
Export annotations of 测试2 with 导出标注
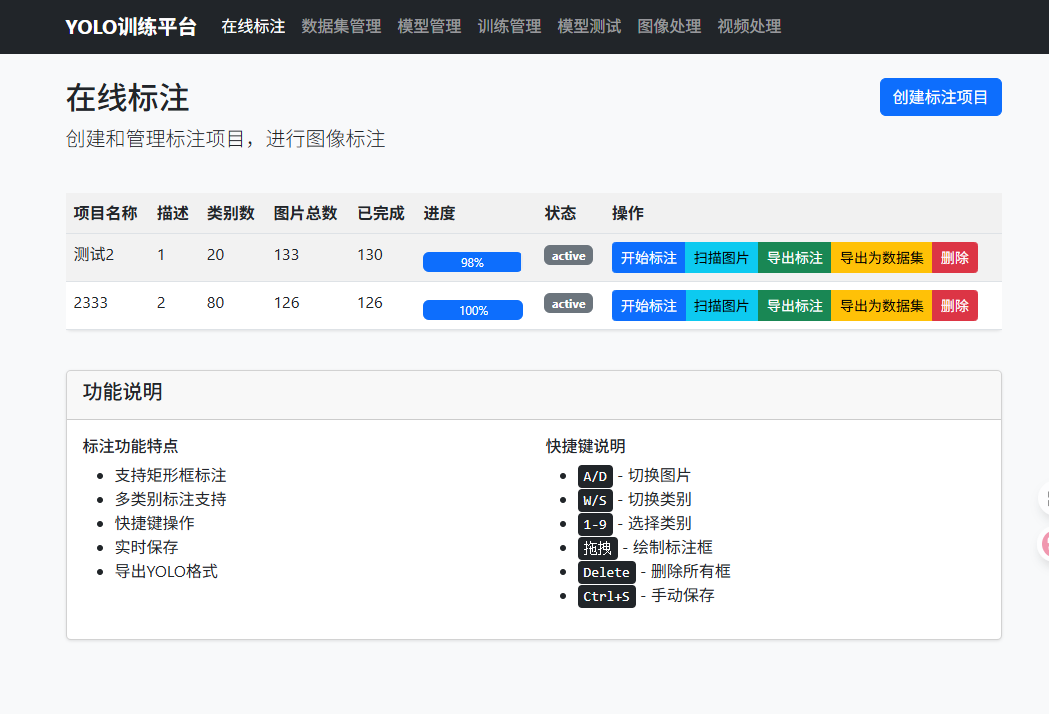point(794,257)
